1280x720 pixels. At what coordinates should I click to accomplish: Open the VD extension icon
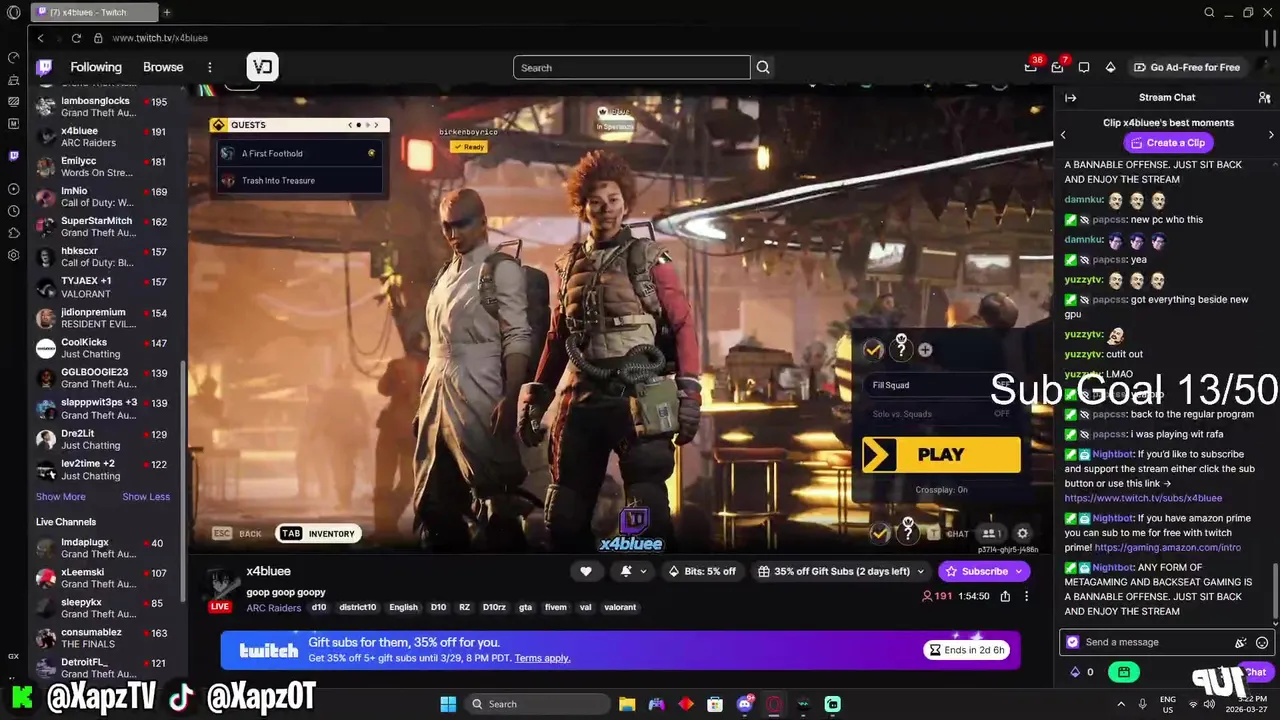click(x=262, y=67)
